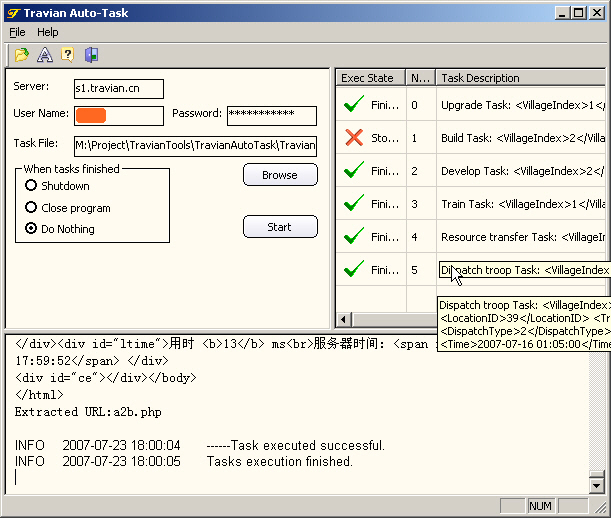Click 'Extracted URL:a2b.php' log line
Screen dimensions: 611x518
coord(88,412)
